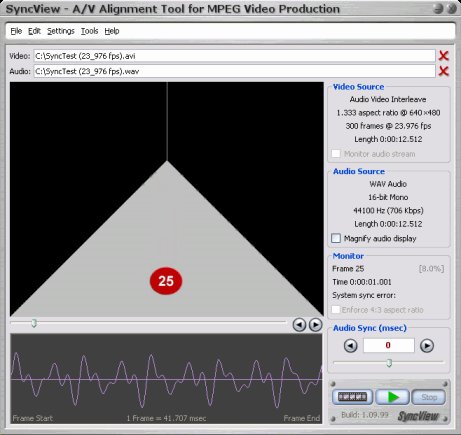
Task: Start playback with the green play button
Action: [x=392, y=397]
